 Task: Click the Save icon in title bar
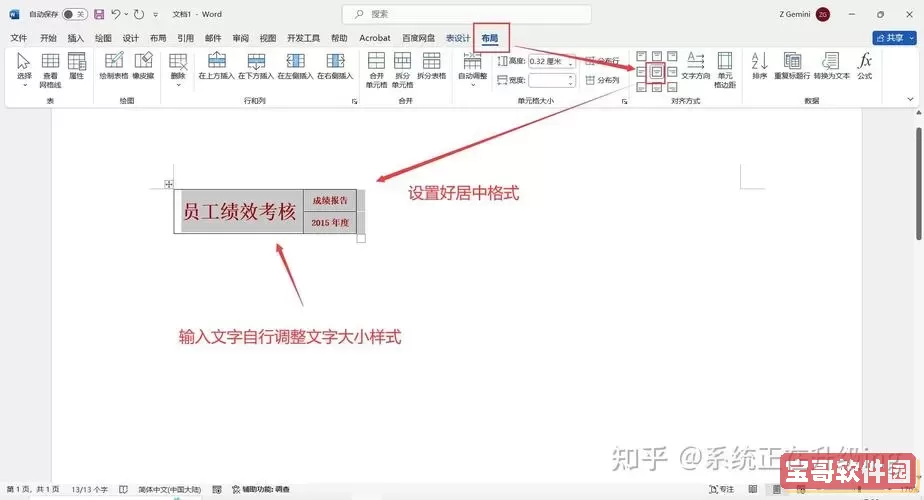pos(99,14)
